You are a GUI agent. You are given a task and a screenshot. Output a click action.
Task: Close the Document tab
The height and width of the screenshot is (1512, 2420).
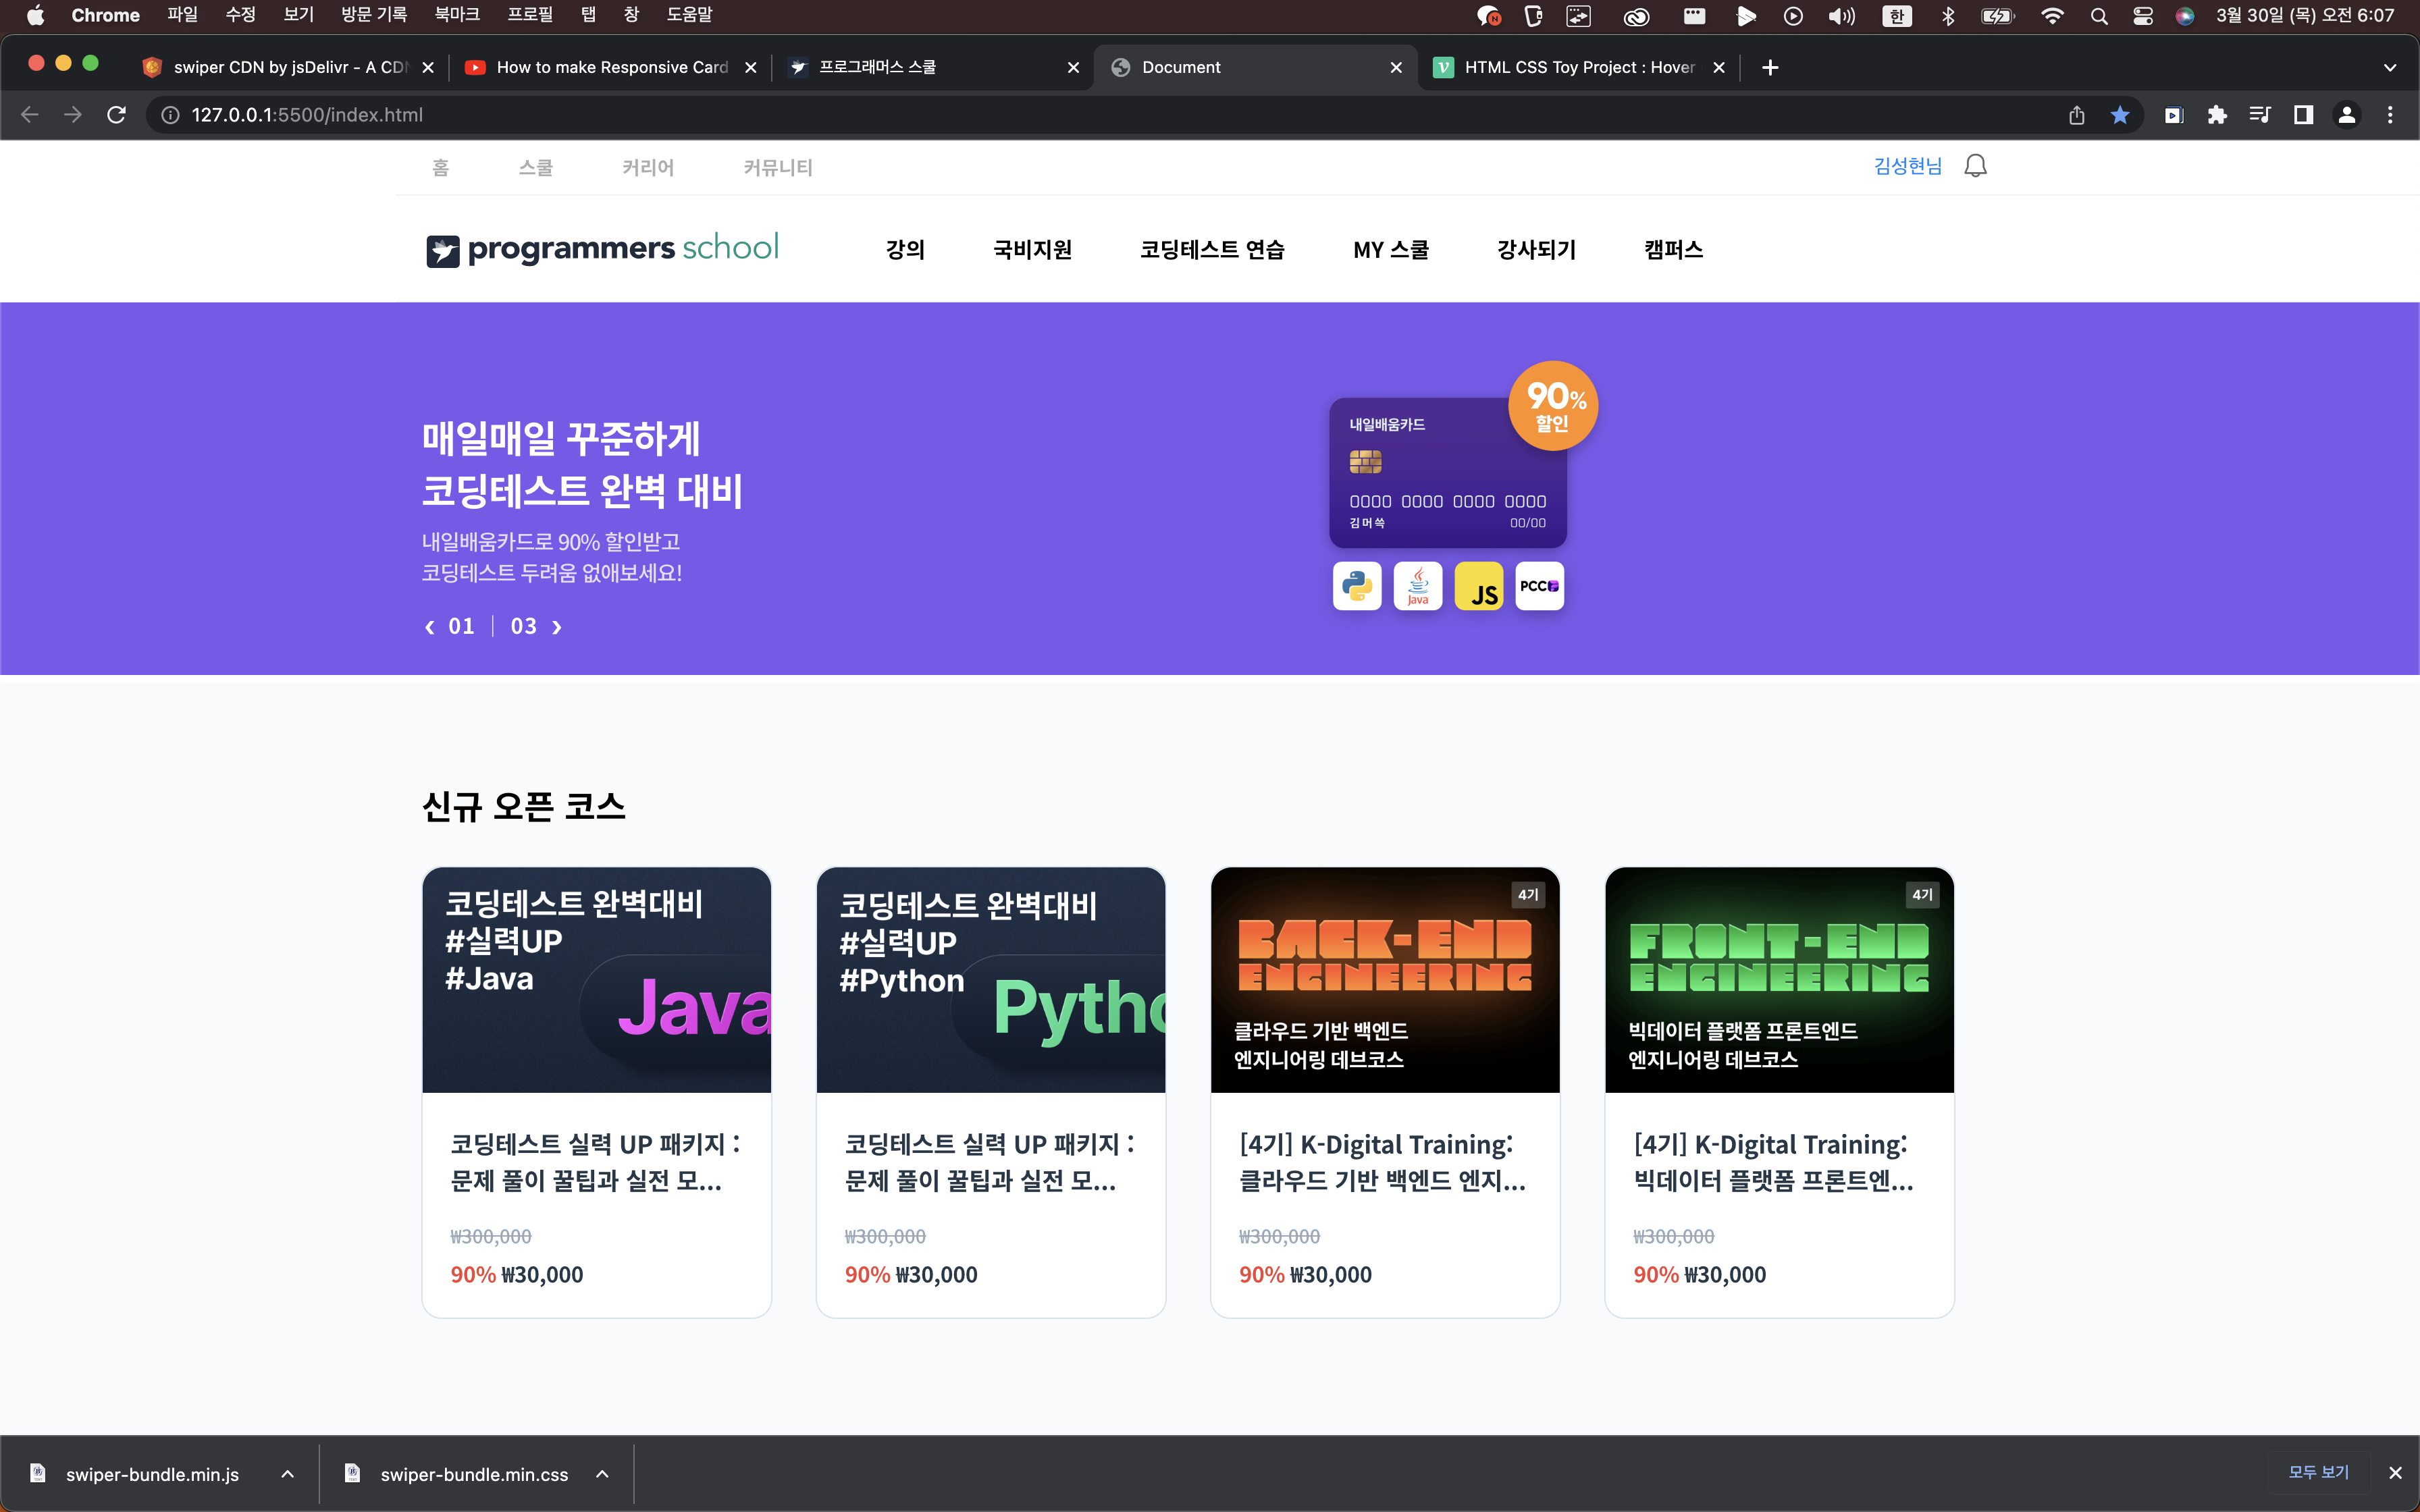1396,67
